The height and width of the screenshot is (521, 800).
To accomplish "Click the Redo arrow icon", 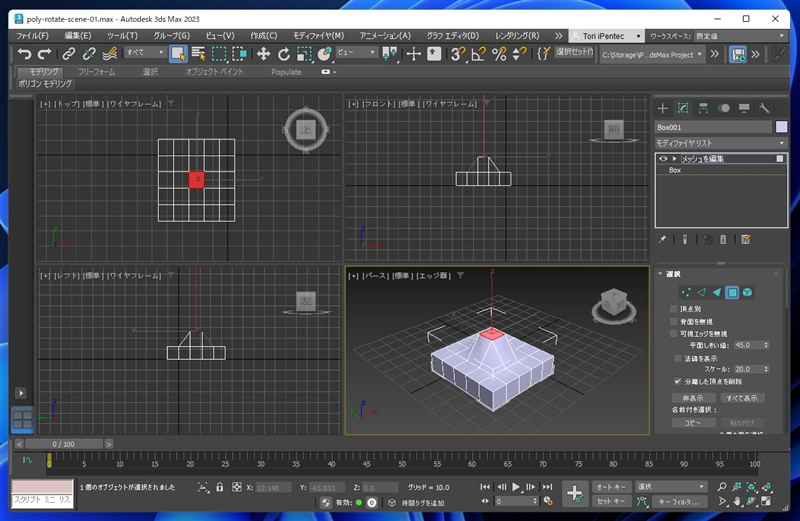I will 45,54.
